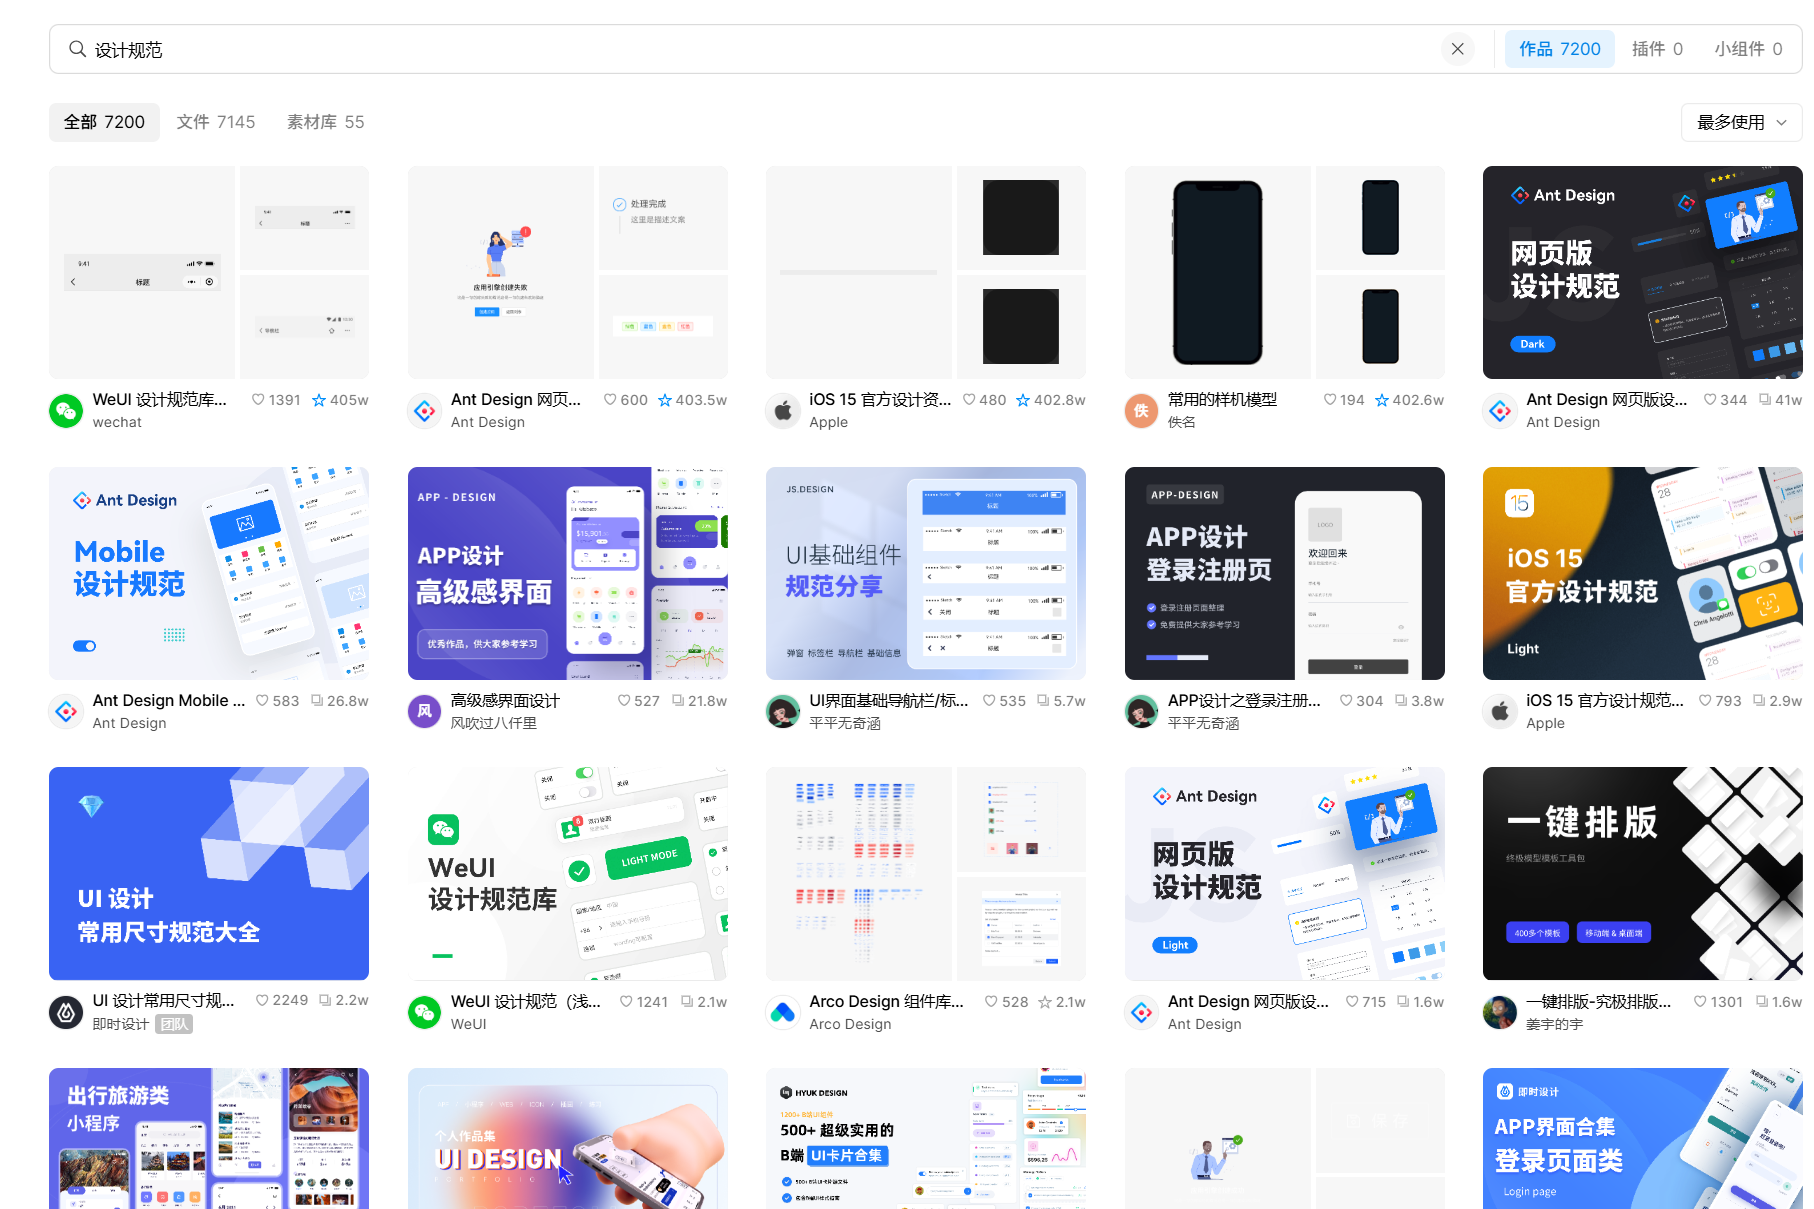Click the heart icon beside 600

(610, 400)
